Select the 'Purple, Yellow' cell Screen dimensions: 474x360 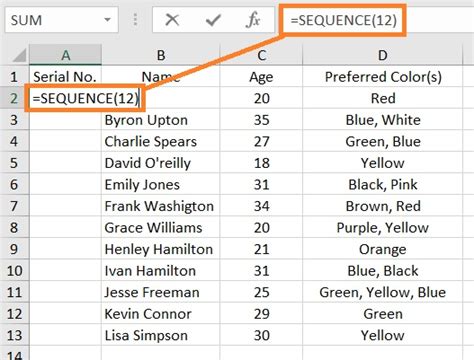[x=383, y=228]
